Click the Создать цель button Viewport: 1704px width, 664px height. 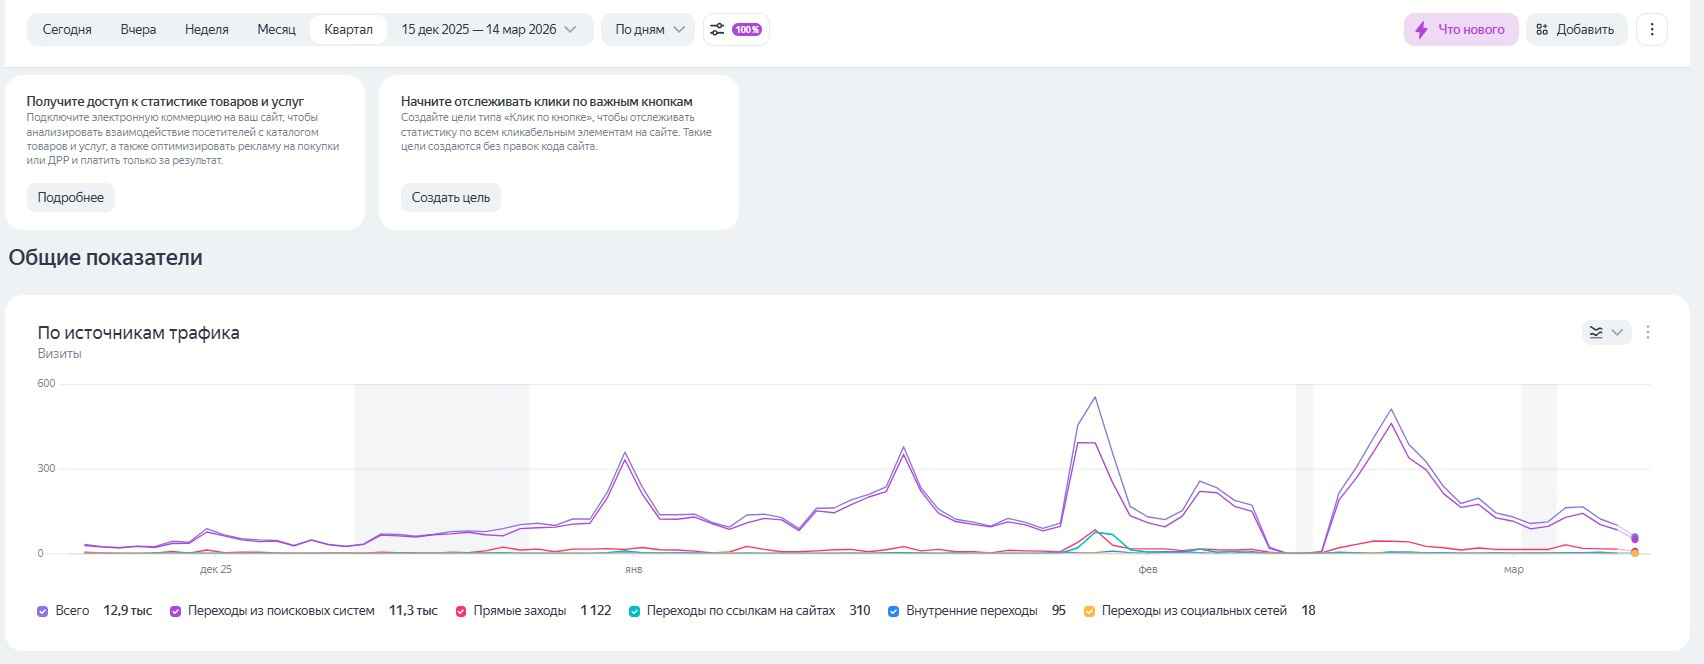tap(451, 198)
